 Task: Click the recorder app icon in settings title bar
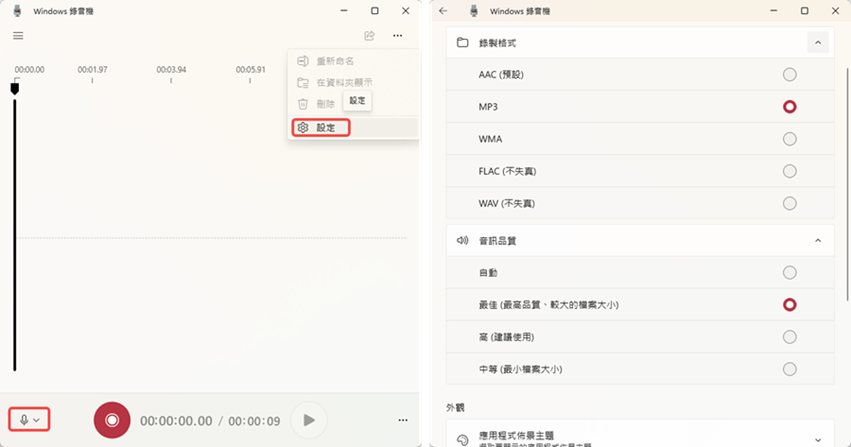pos(474,11)
